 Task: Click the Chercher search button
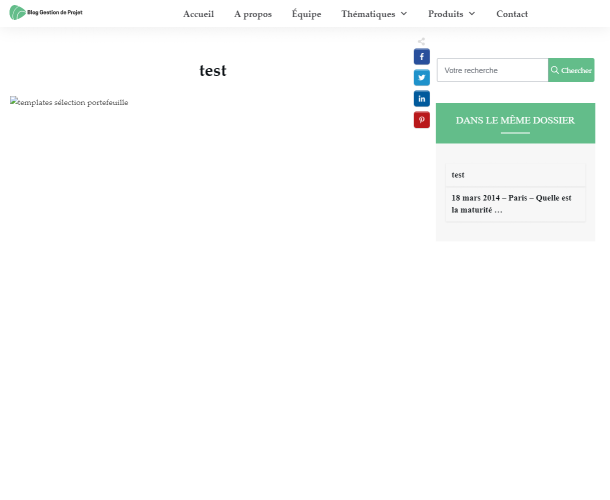(571, 70)
